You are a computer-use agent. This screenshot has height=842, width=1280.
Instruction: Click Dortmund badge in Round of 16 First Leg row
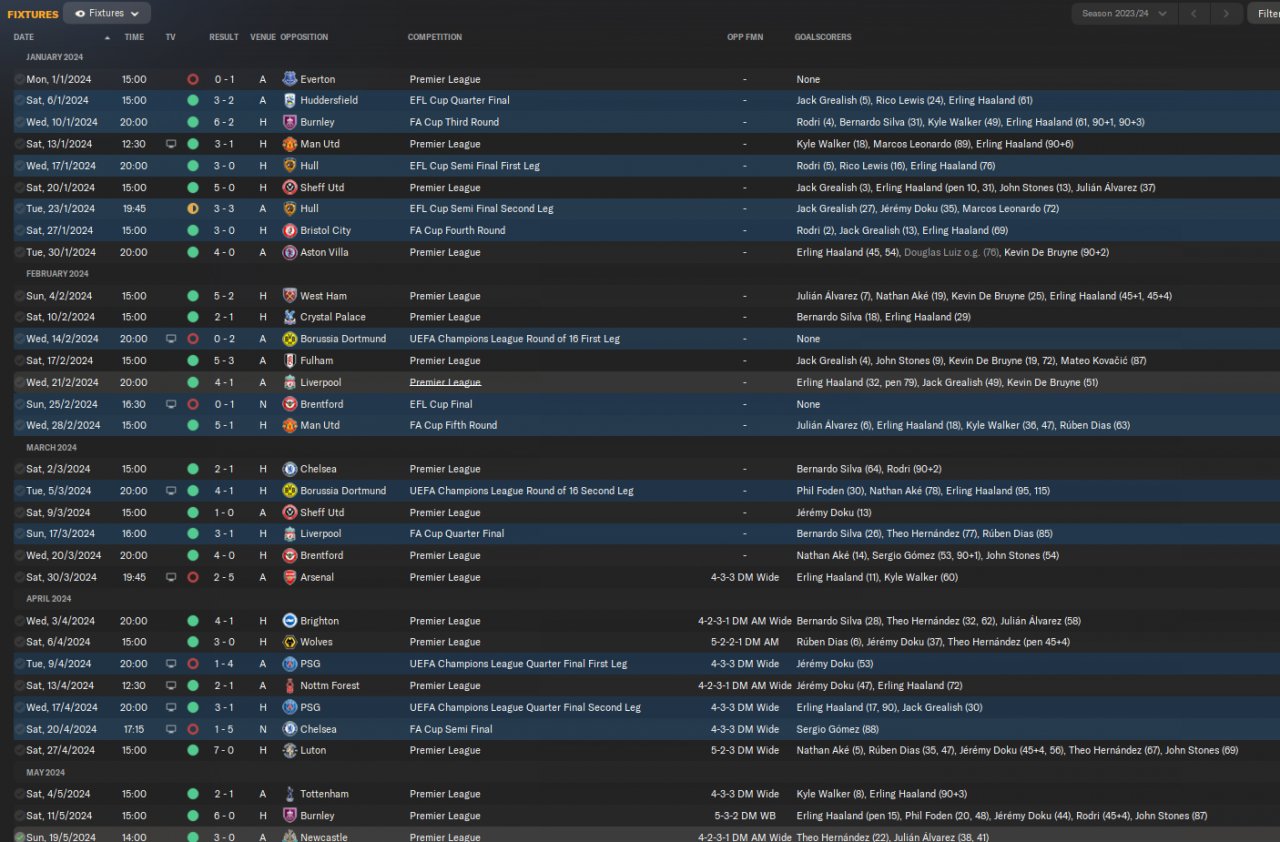[290, 339]
